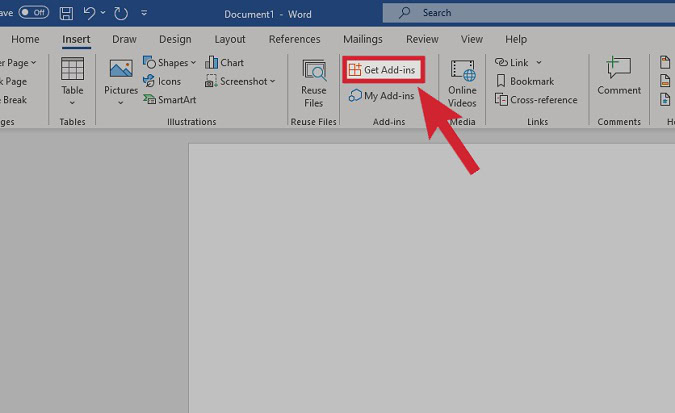Insert a Cross-reference
Image resolution: width=675 pixels, height=413 pixels.
(536, 99)
